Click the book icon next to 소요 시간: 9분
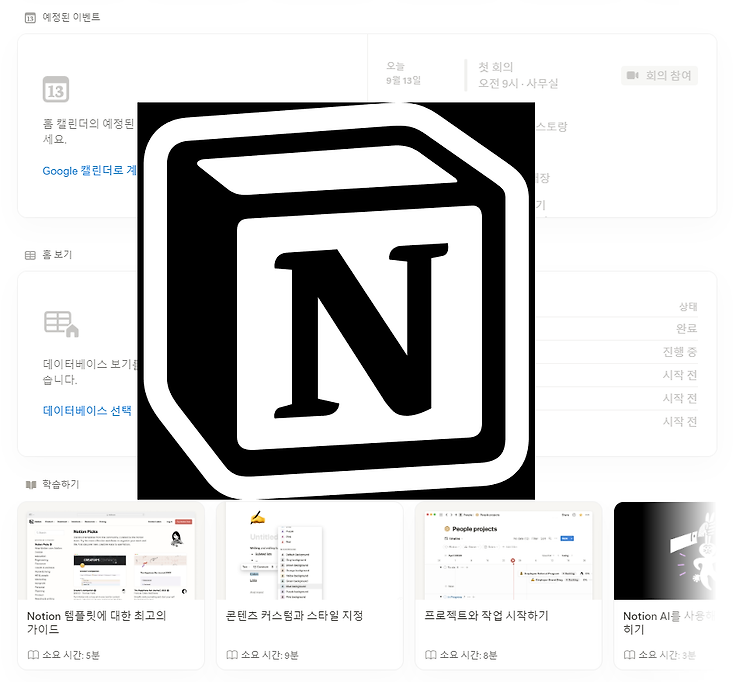This screenshot has width=750, height=682. coord(232,655)
